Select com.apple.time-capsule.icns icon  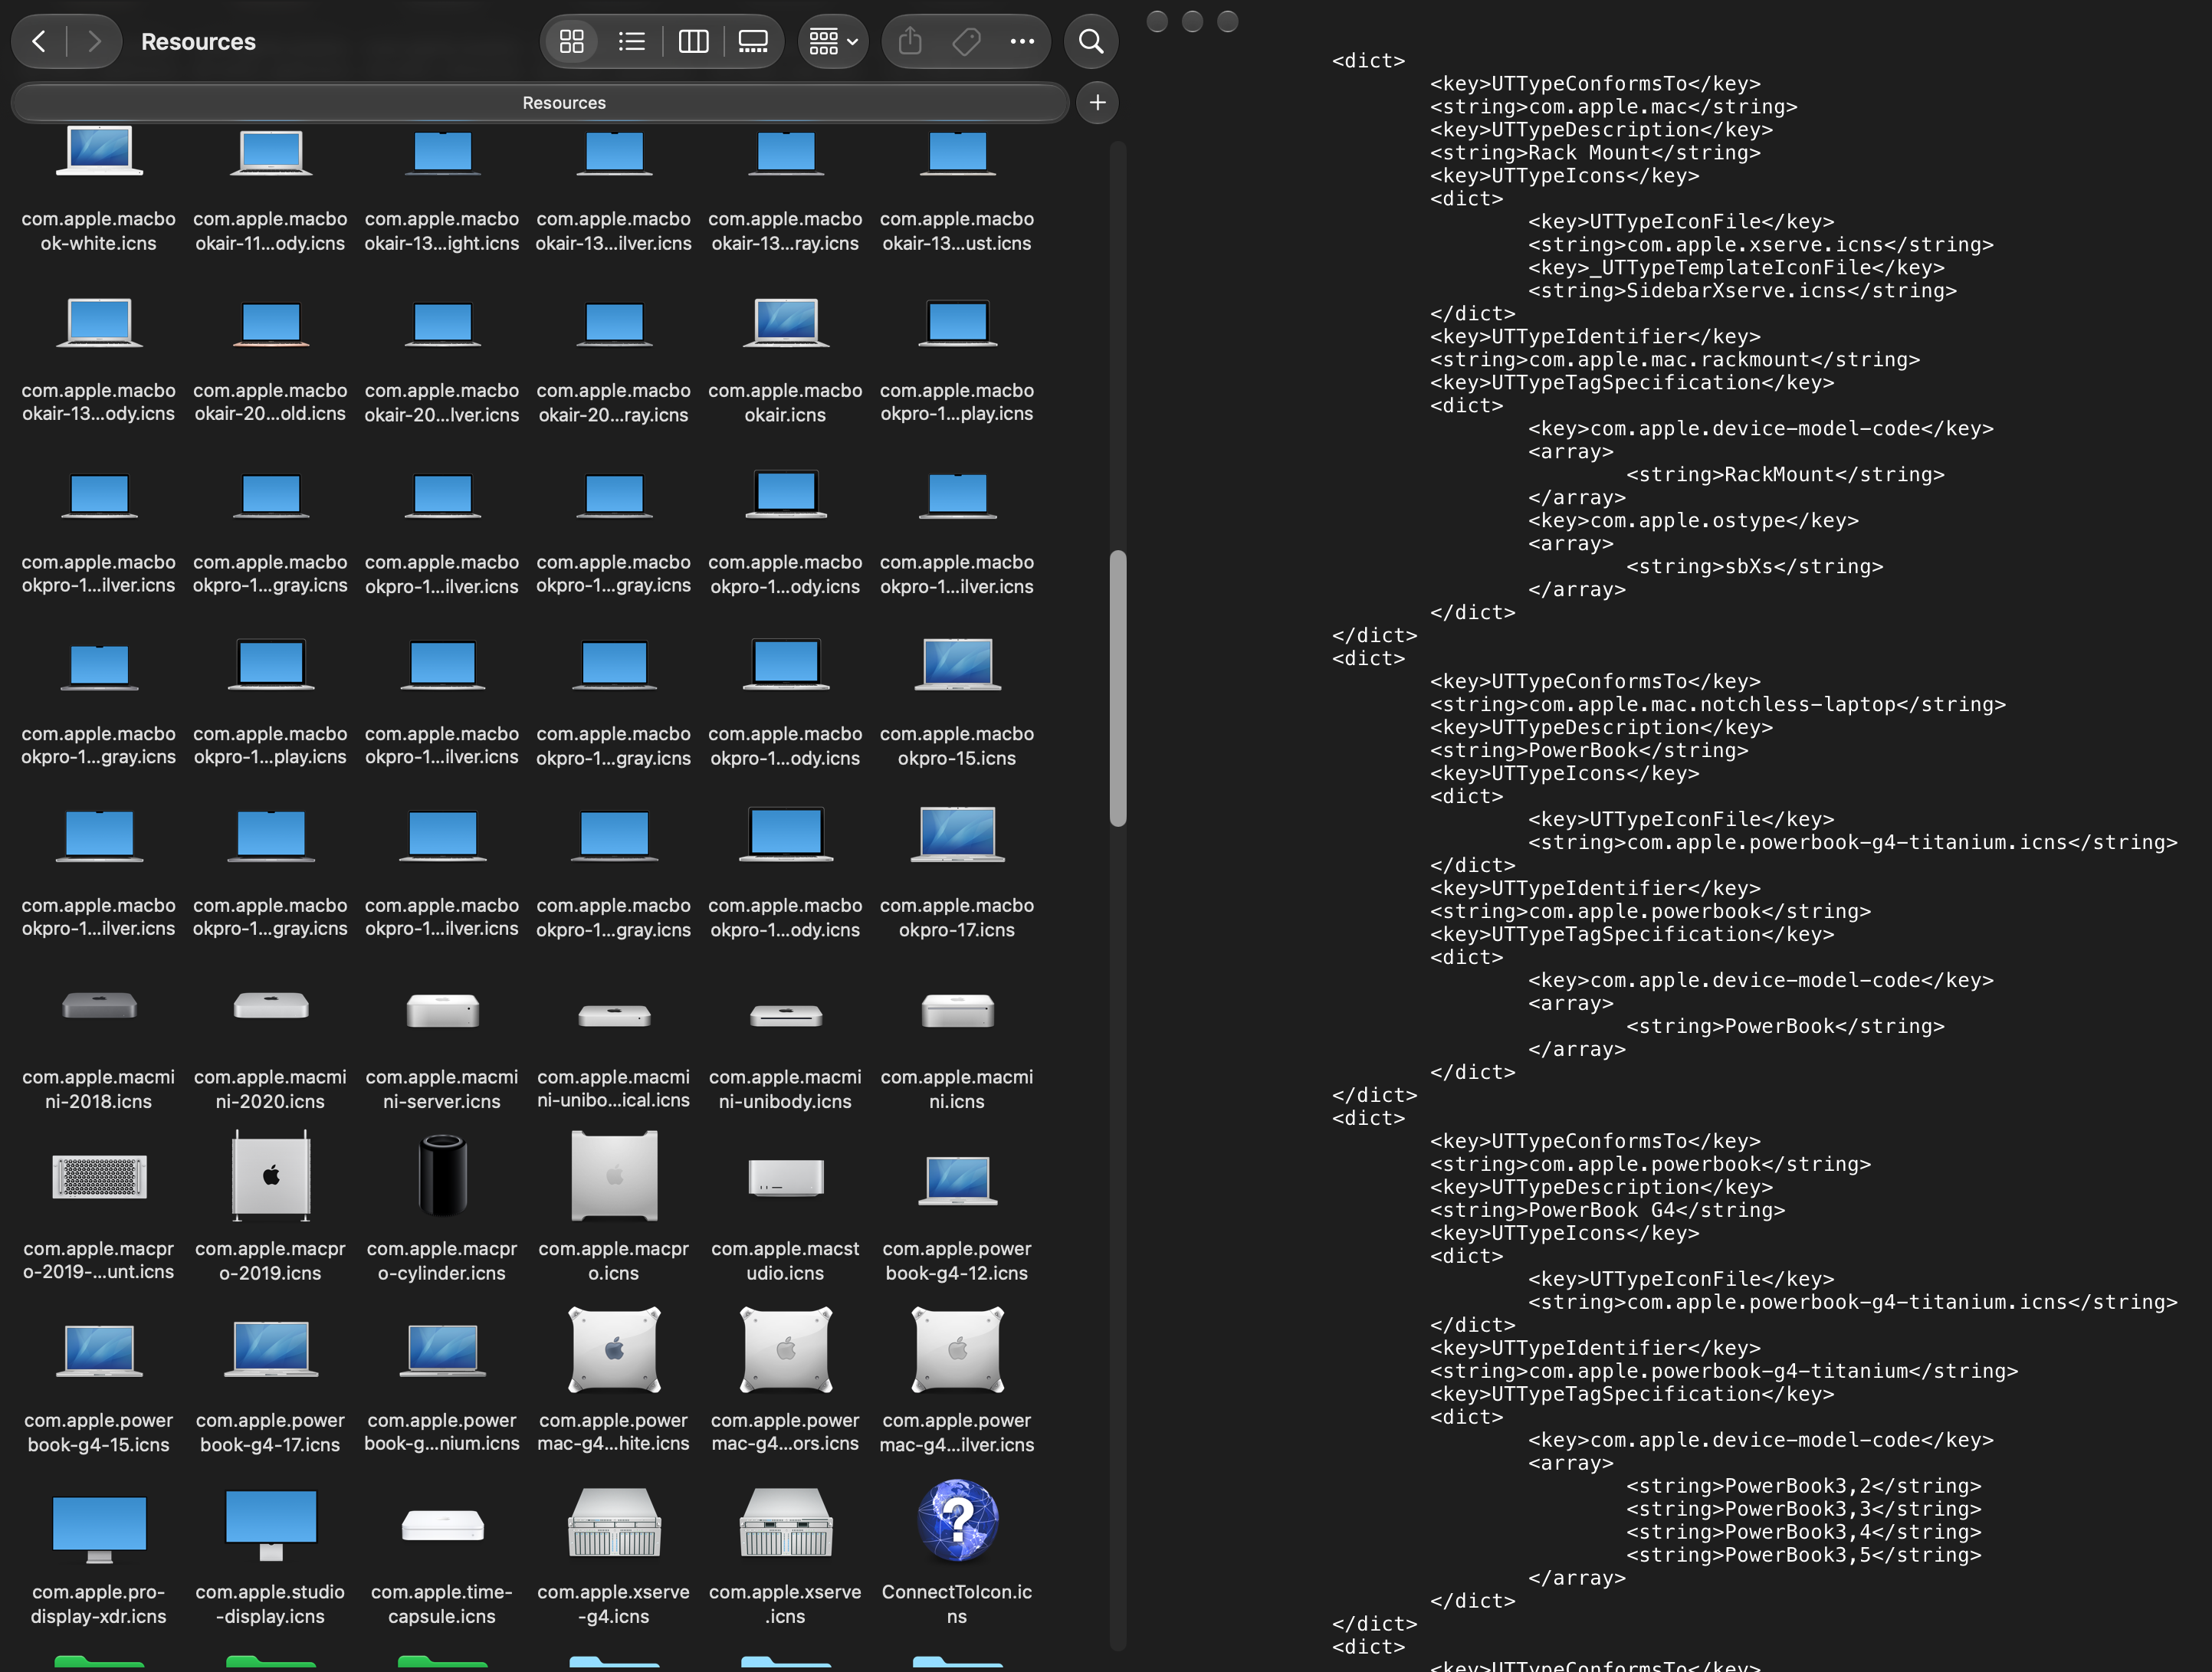click(443, 1525)
